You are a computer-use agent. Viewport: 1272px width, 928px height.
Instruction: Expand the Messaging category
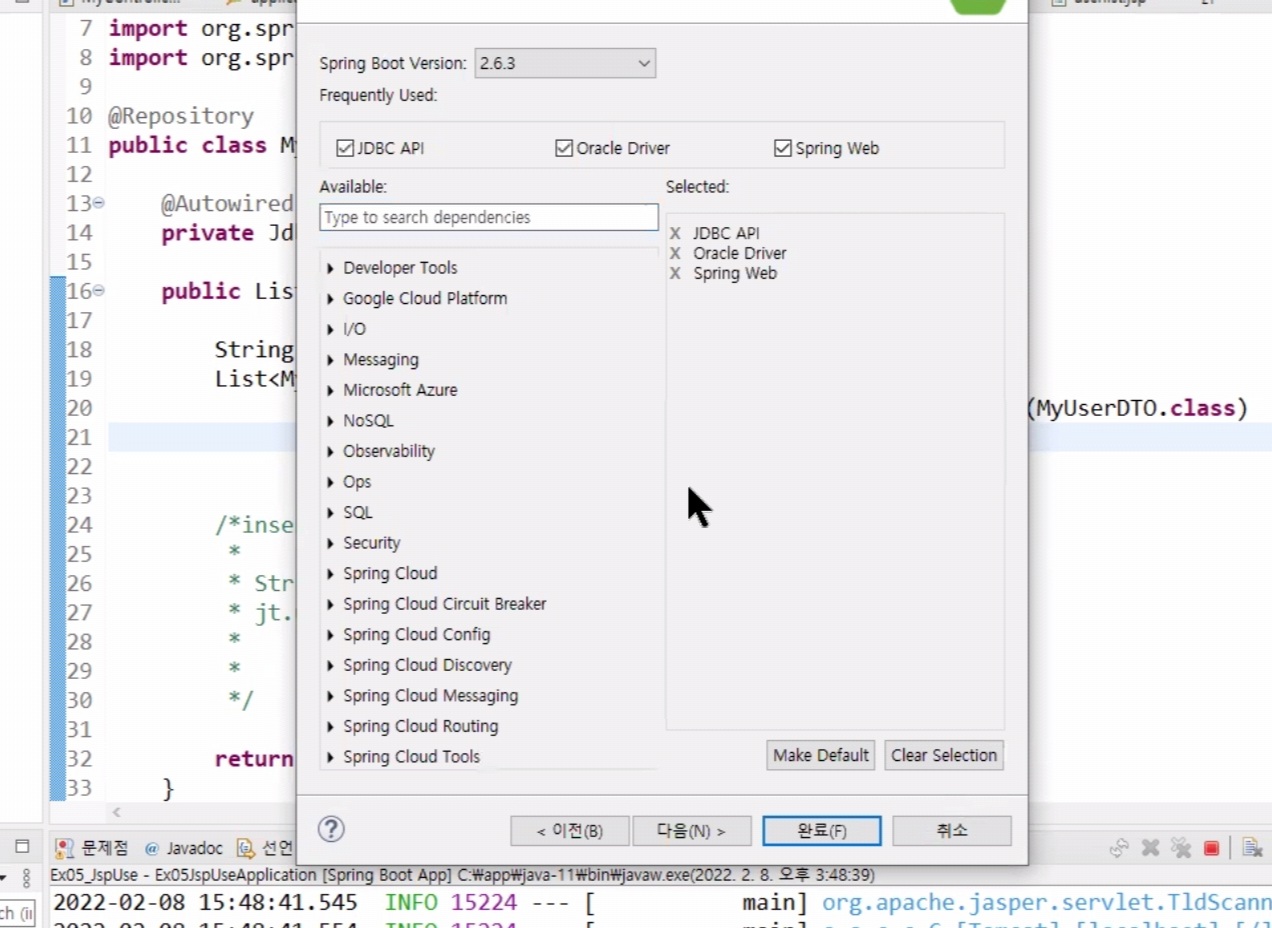point(330,359)
